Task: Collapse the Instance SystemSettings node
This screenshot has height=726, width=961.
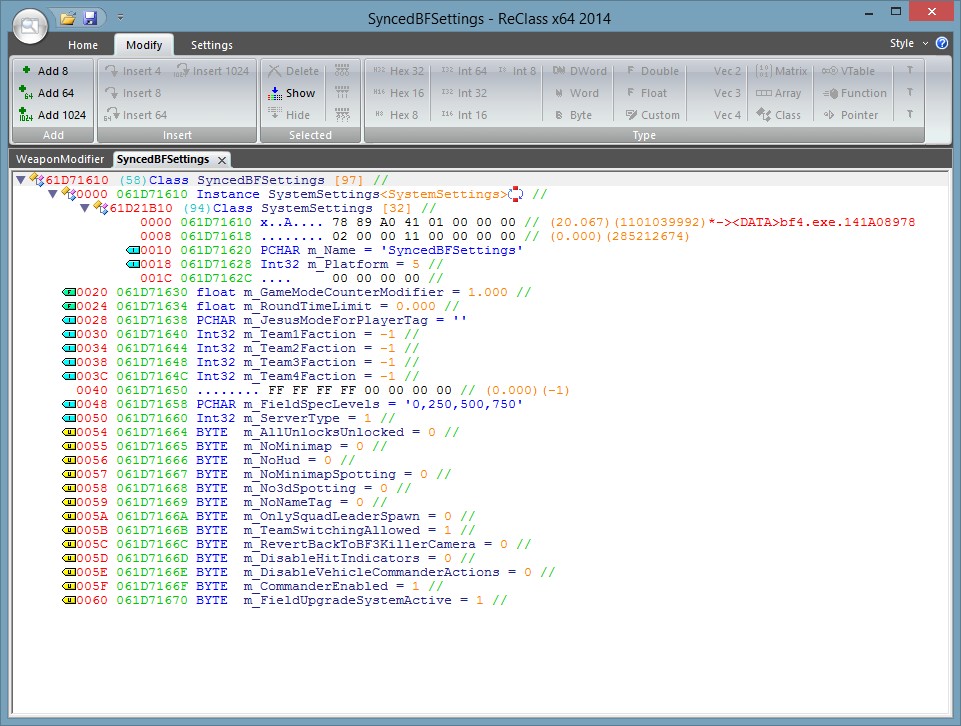Action: point(53,194)
